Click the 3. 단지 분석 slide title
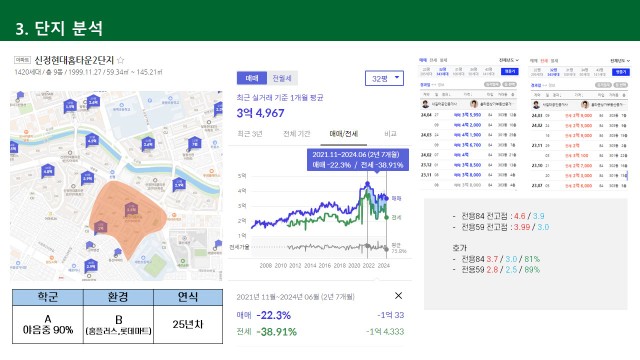This screenshot has width=640, height=360. (59, 29)
